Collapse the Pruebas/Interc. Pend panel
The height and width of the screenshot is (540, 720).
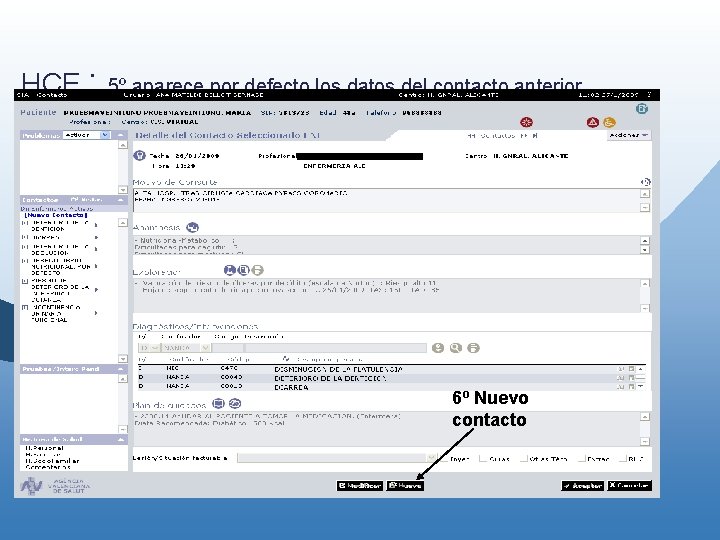[x=121, y=369]
